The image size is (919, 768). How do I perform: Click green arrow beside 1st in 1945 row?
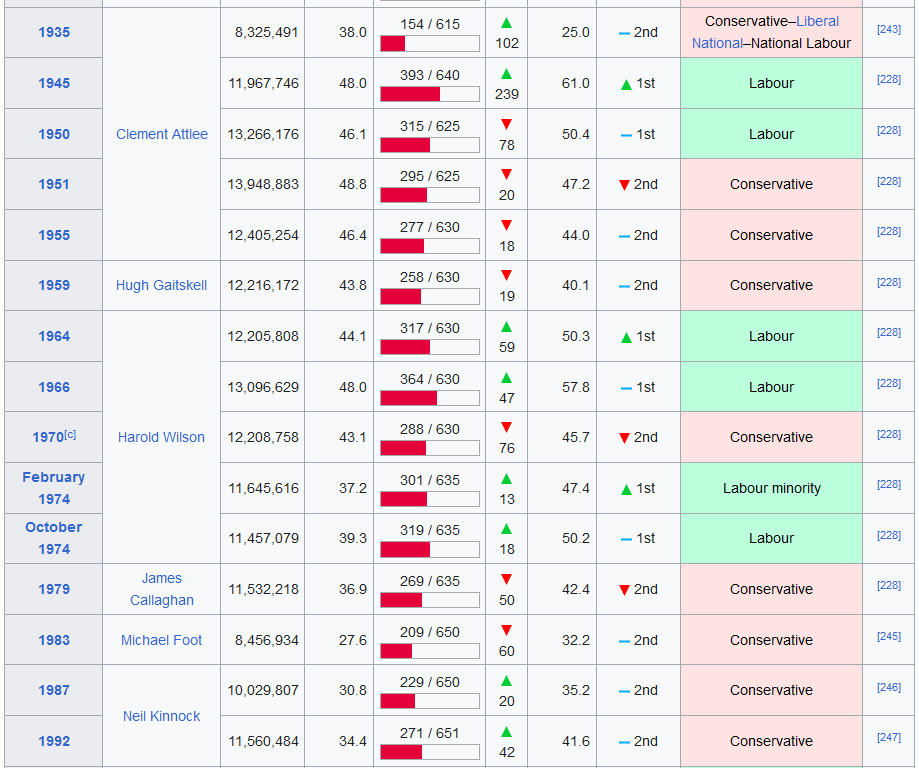pyautogui.click(x=626, y=85)
